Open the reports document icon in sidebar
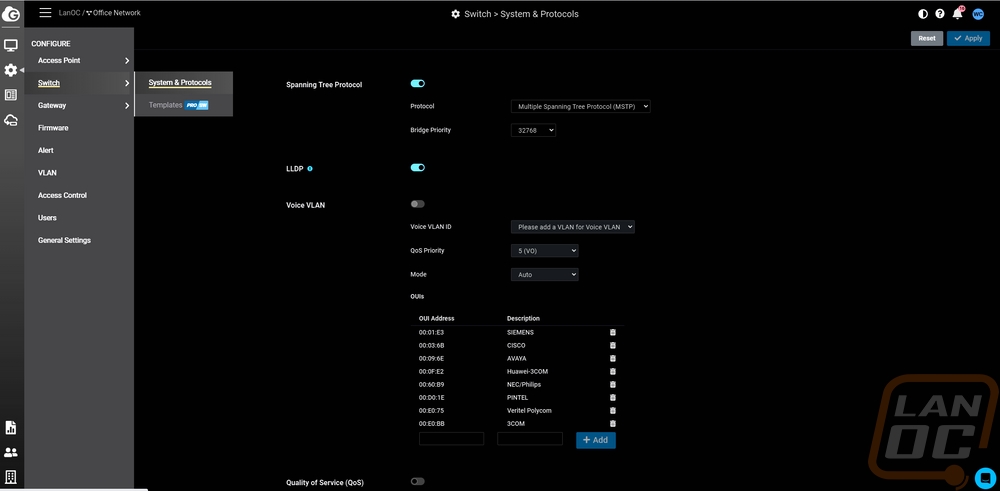 click(11, 427)
